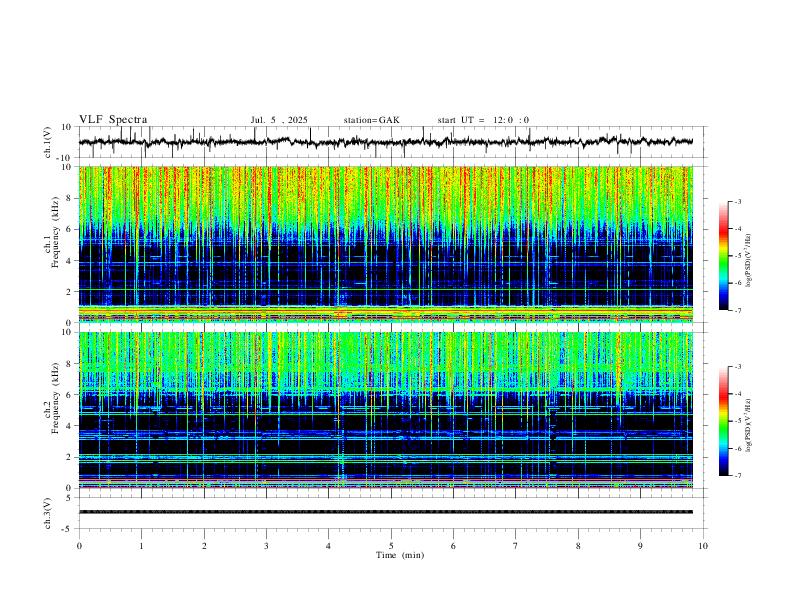Click the "-7" tick of ch.2 colorbar

(738, 475)
